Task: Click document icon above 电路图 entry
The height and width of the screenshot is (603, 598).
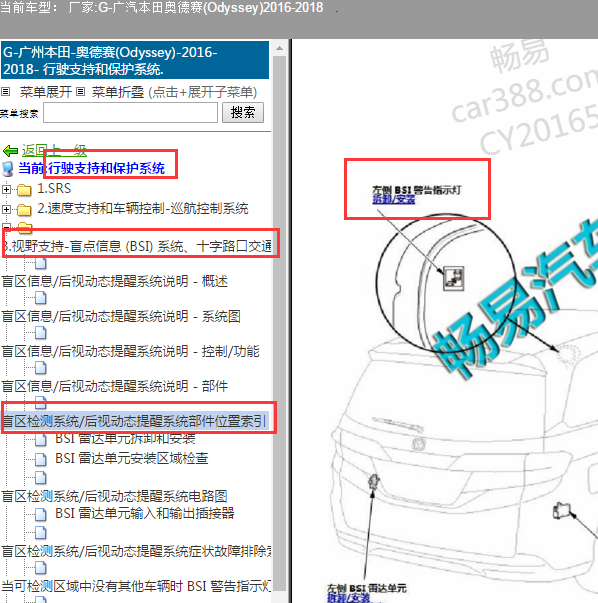Action: coord(41,478)
